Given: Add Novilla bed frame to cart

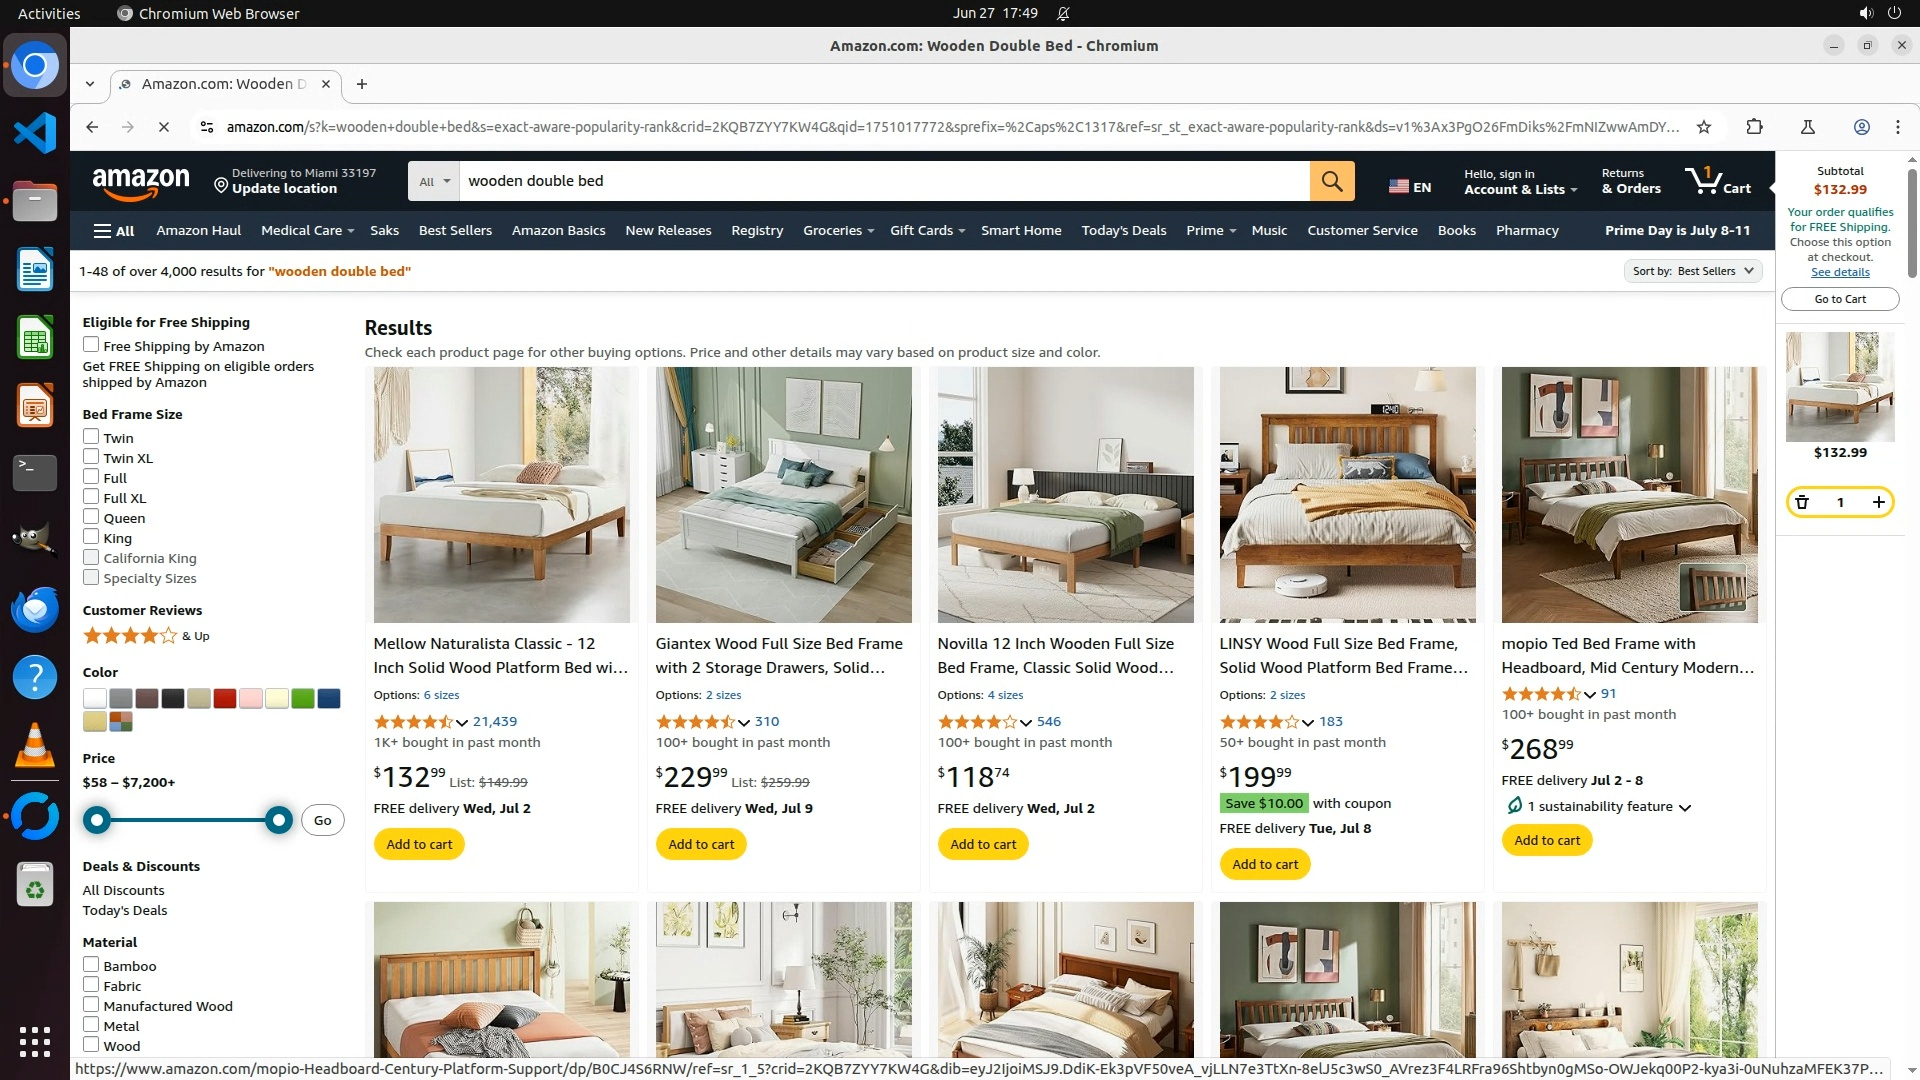Looking at the screenshot, I should point(983,844).
